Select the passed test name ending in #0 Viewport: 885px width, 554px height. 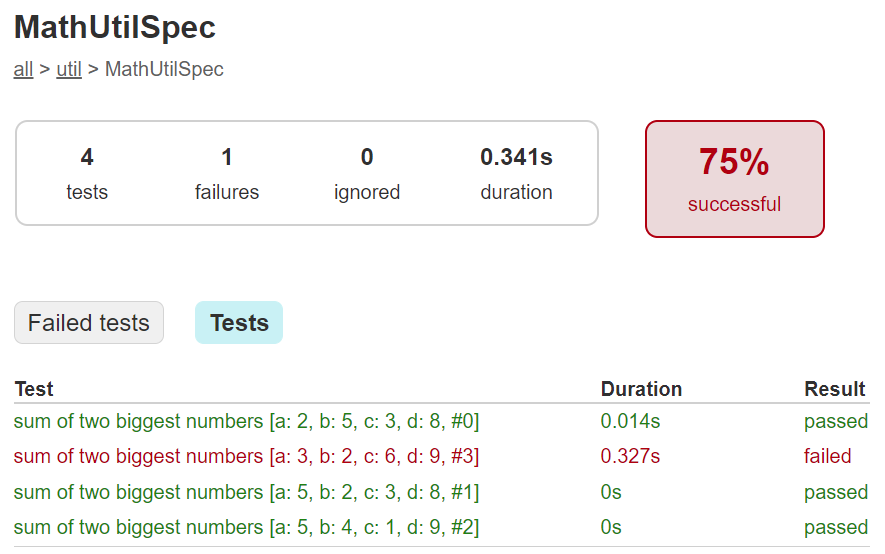246,421
